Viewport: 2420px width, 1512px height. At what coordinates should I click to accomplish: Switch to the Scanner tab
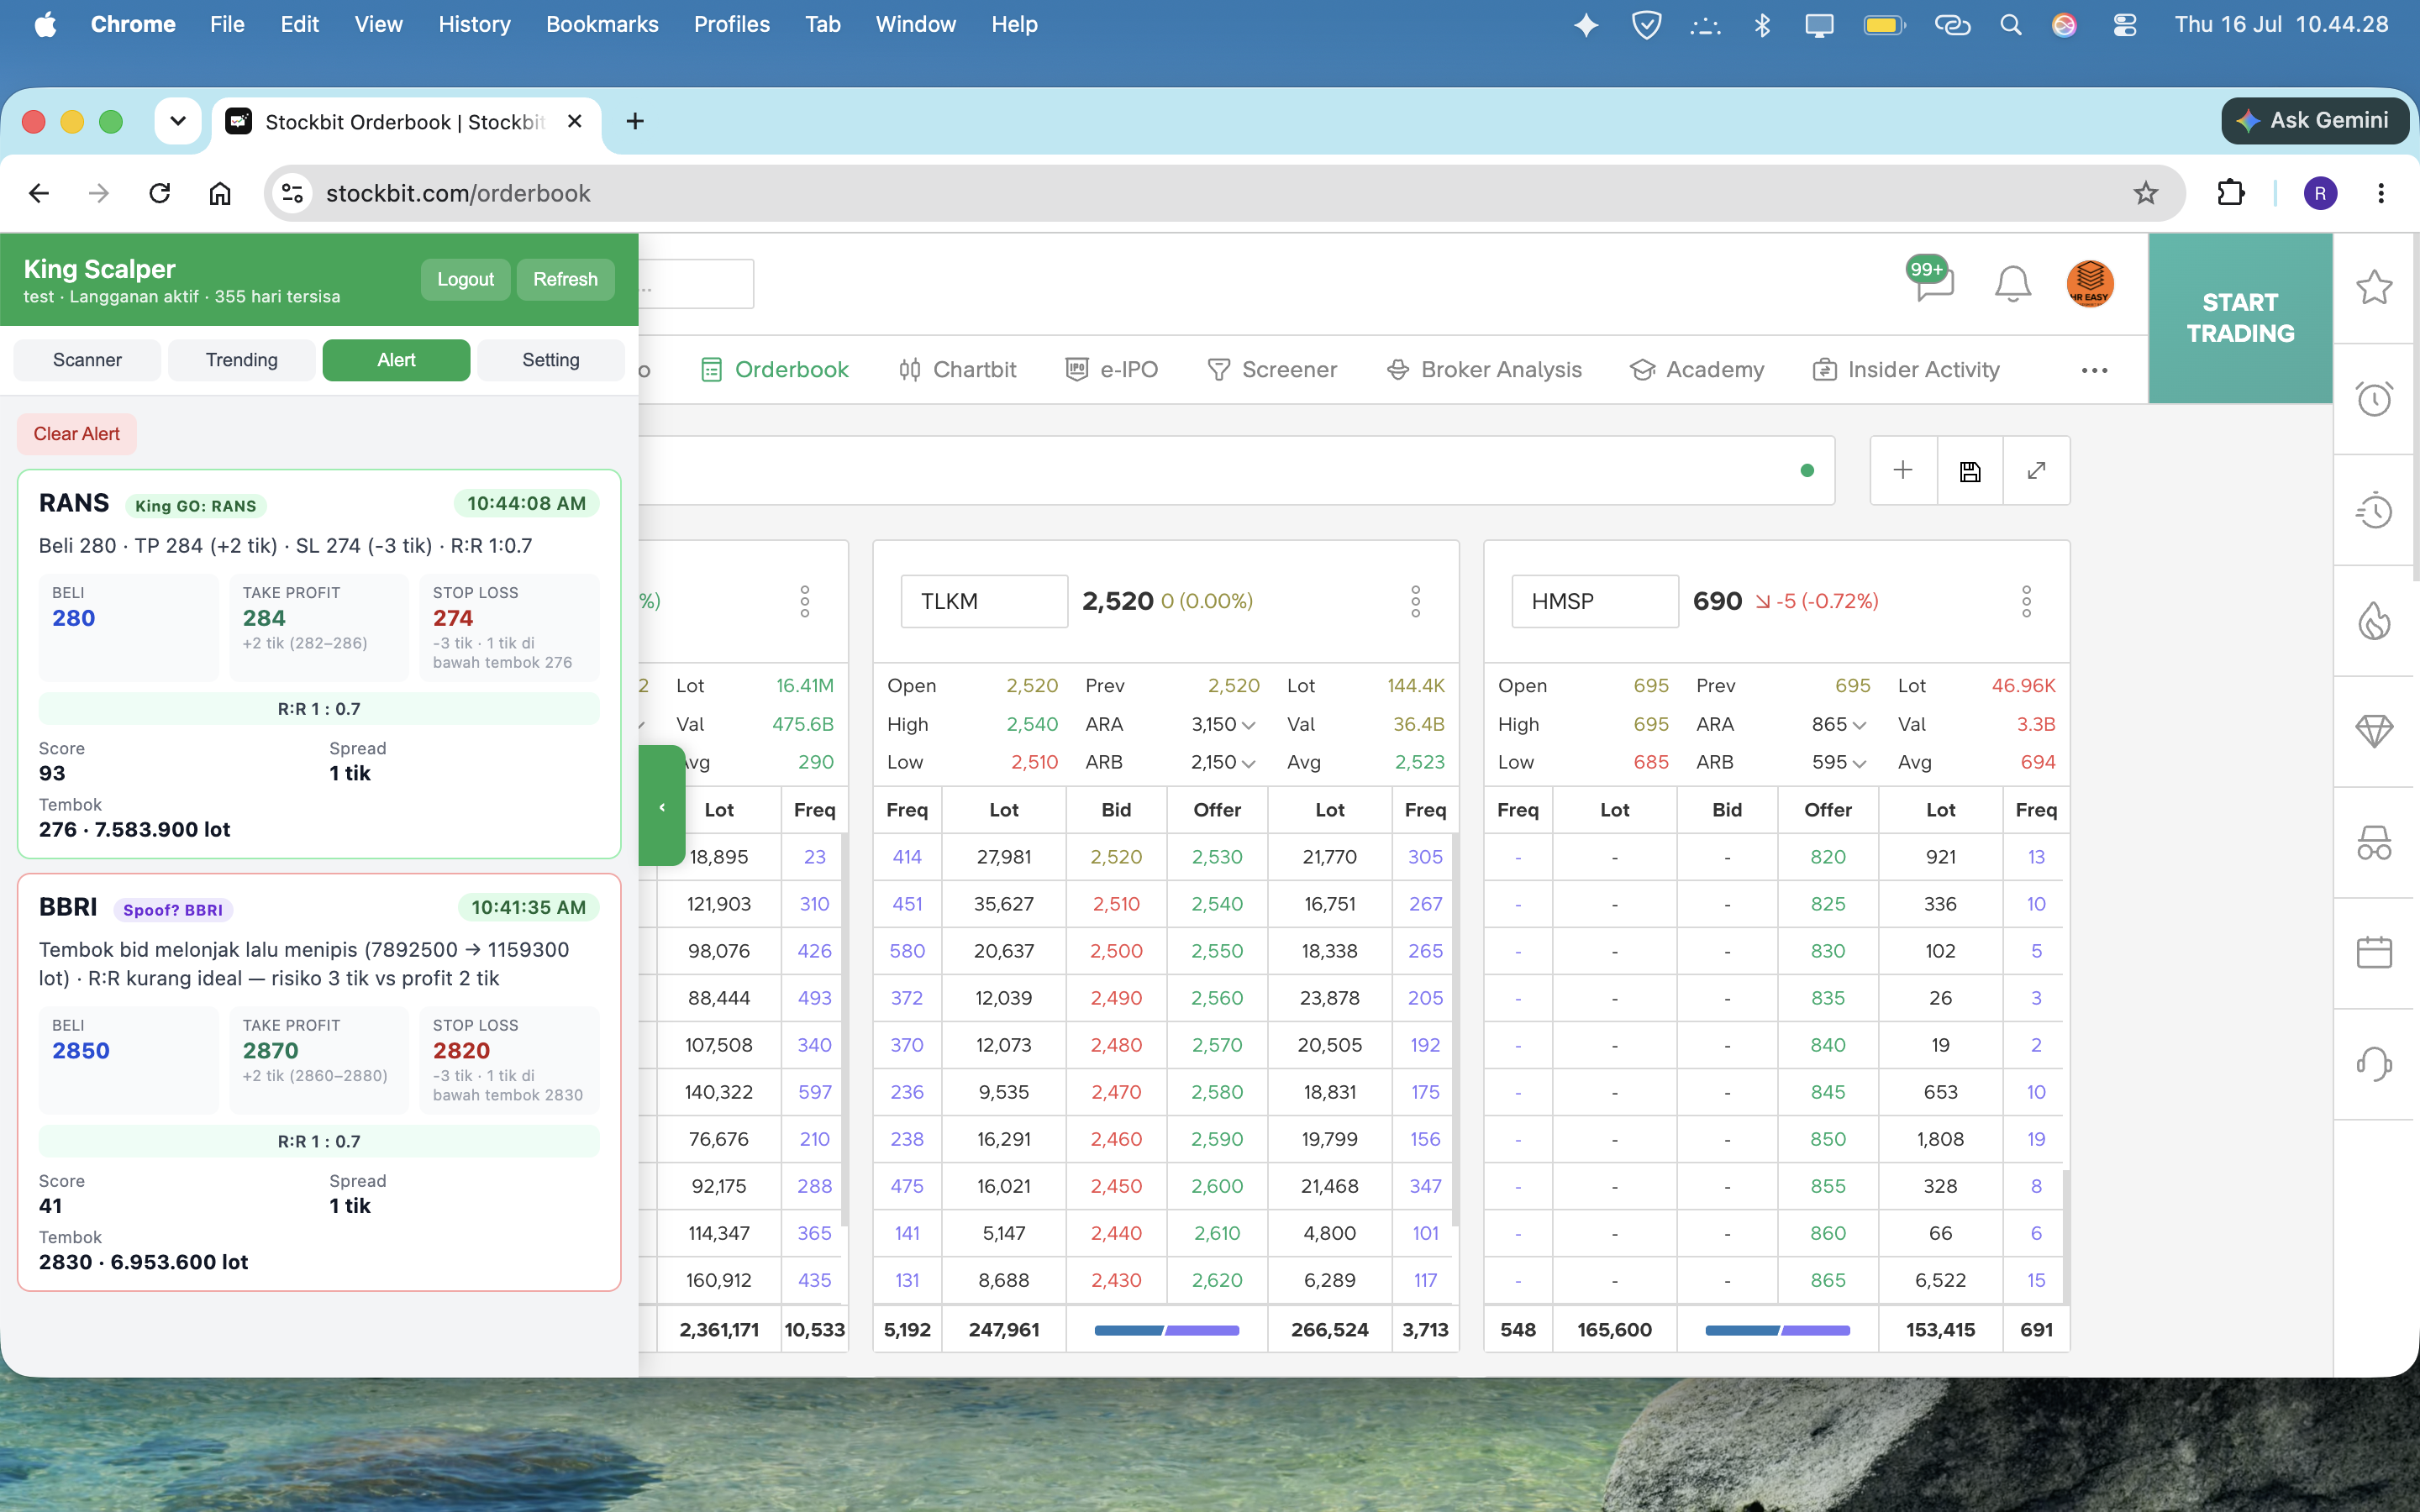(87, 360)
